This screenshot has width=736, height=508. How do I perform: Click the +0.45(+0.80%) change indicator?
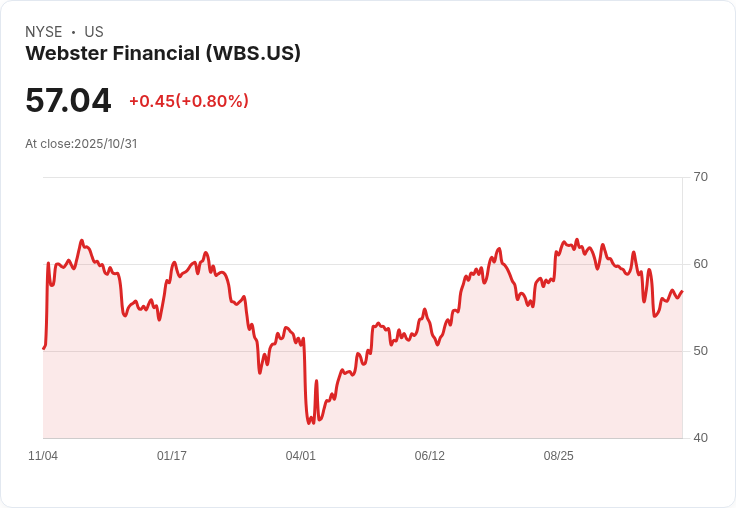(x=189, y=101)
